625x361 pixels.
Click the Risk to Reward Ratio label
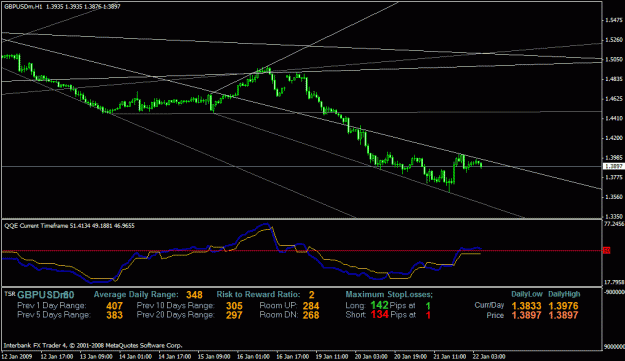point(258,294)
